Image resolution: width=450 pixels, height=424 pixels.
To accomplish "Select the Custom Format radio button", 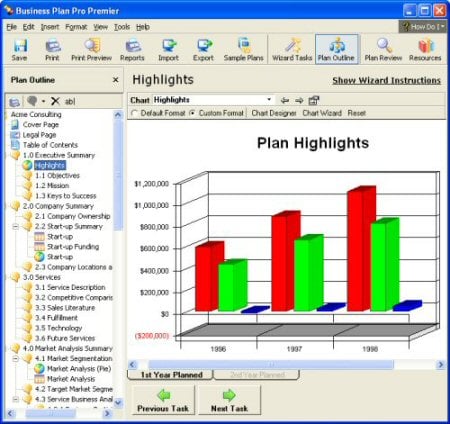I will click(192, 113).
